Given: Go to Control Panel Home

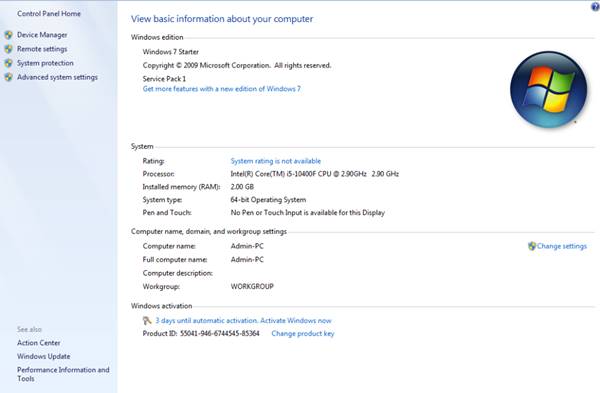Looking at the screenshot, I should point(49,14).
